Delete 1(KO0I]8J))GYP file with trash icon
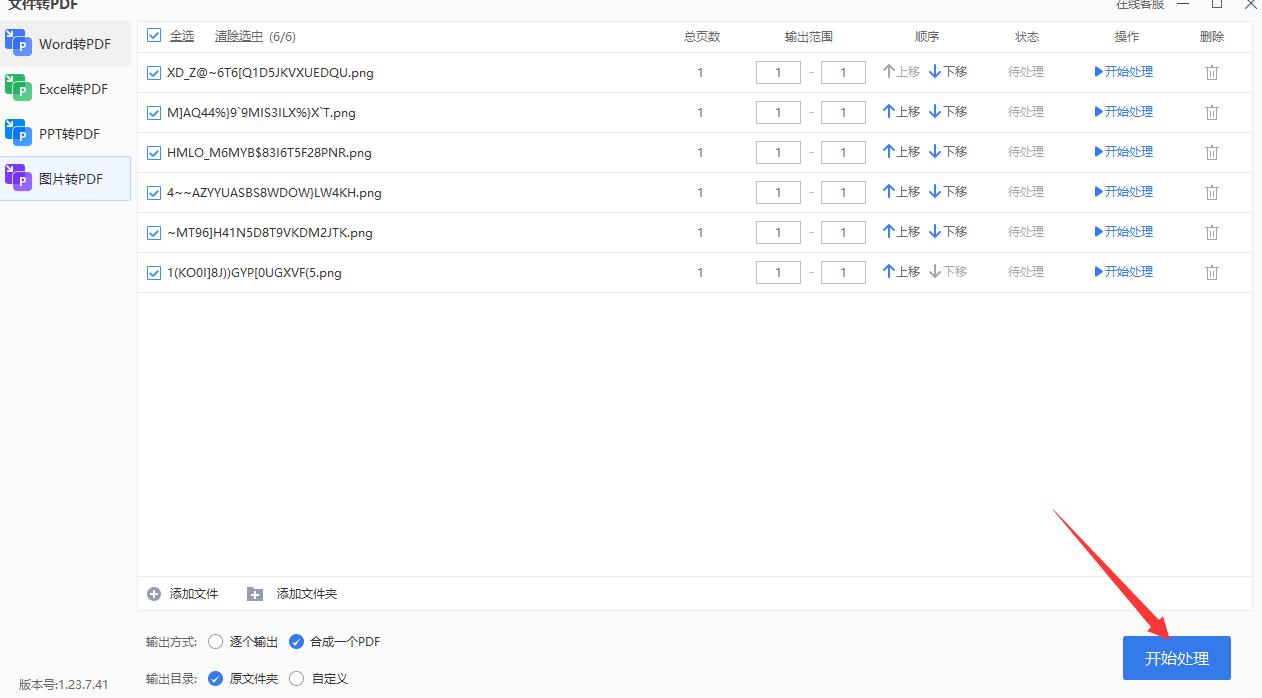The image size is (1262, 698). (1211, 271)
